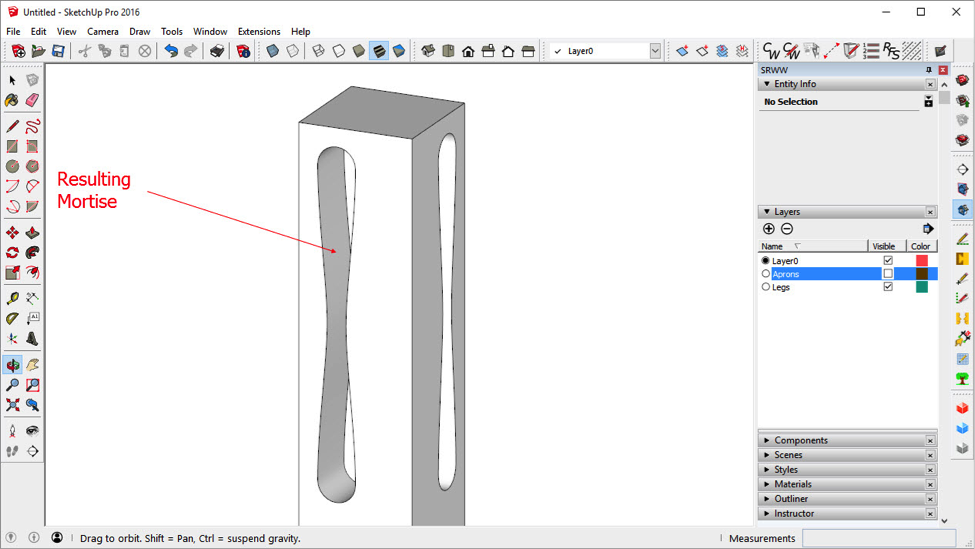Click the Save floppy disk icon
Viewport: 975px width, 549px height.
[x=58, y=51]
